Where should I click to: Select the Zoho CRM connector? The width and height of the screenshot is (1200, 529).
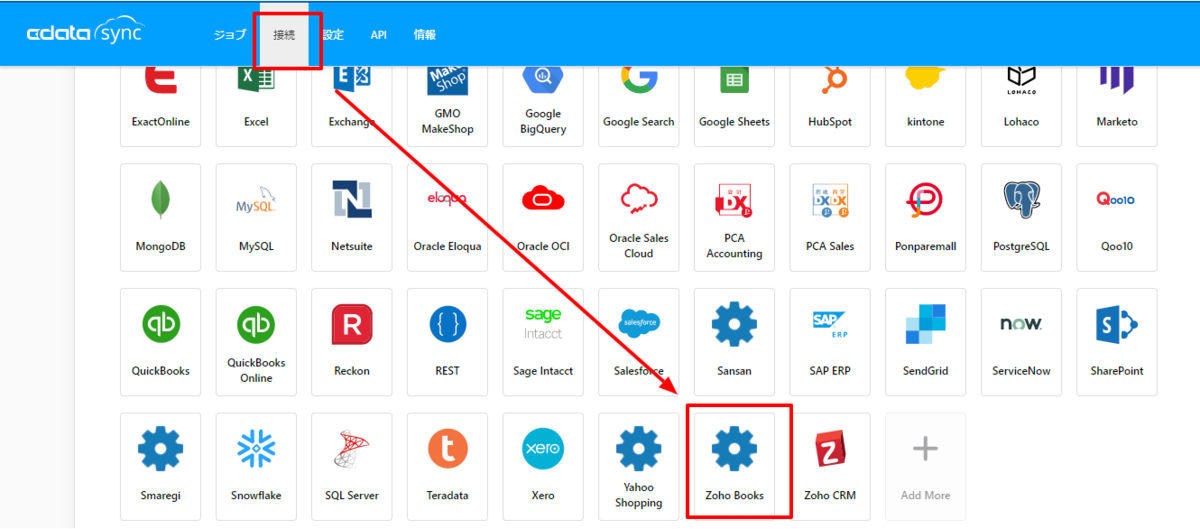click(x=830, y=466)
